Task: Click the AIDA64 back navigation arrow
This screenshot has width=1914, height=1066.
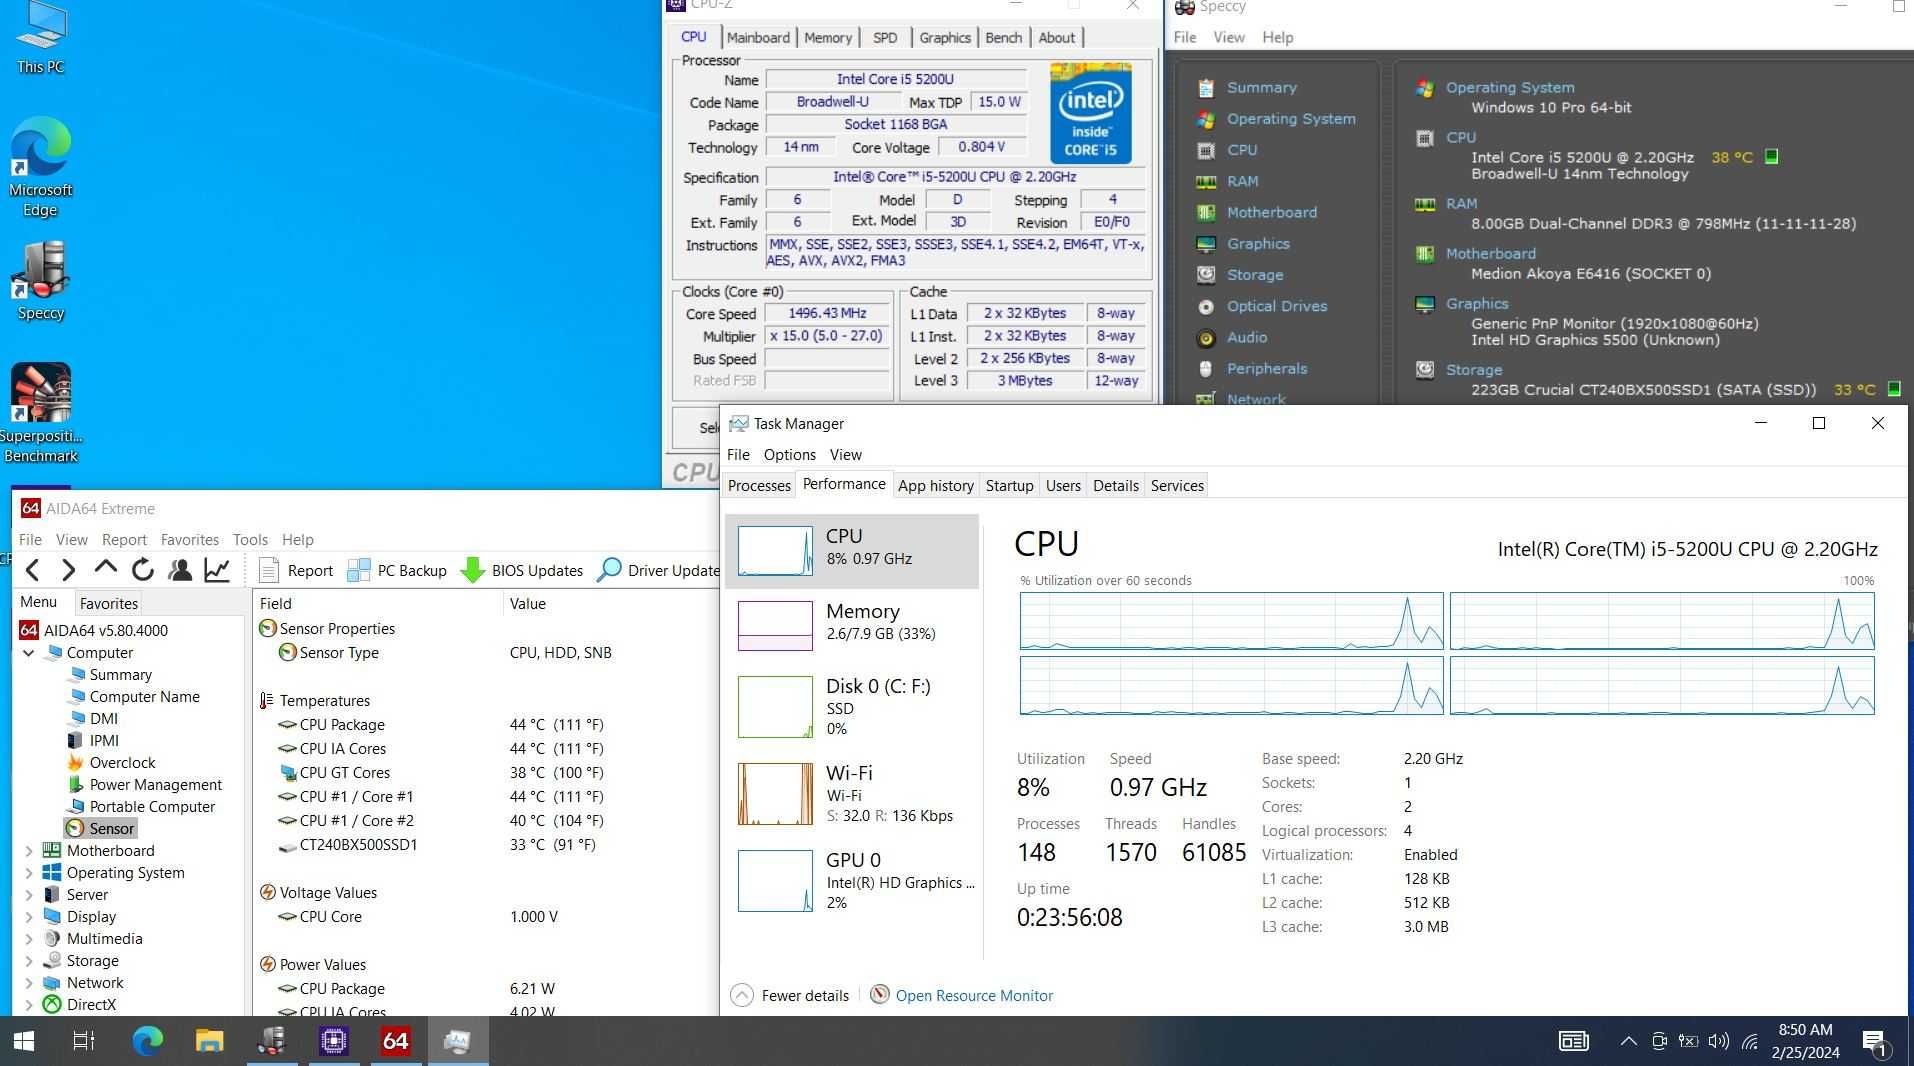Action: (x=32, y=570)
